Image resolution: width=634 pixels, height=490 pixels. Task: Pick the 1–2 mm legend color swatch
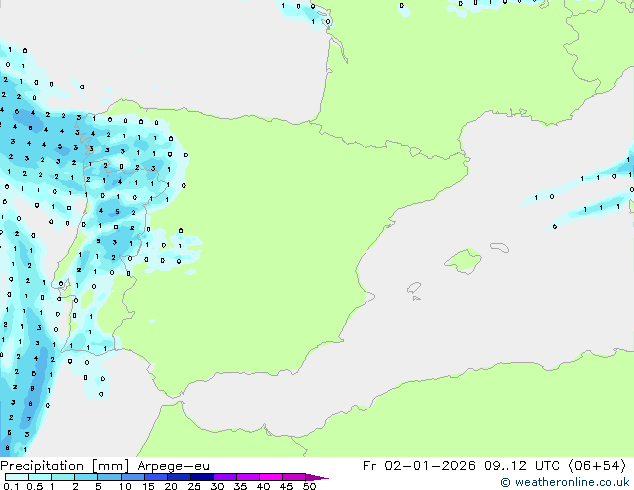[x=64, y=477]
